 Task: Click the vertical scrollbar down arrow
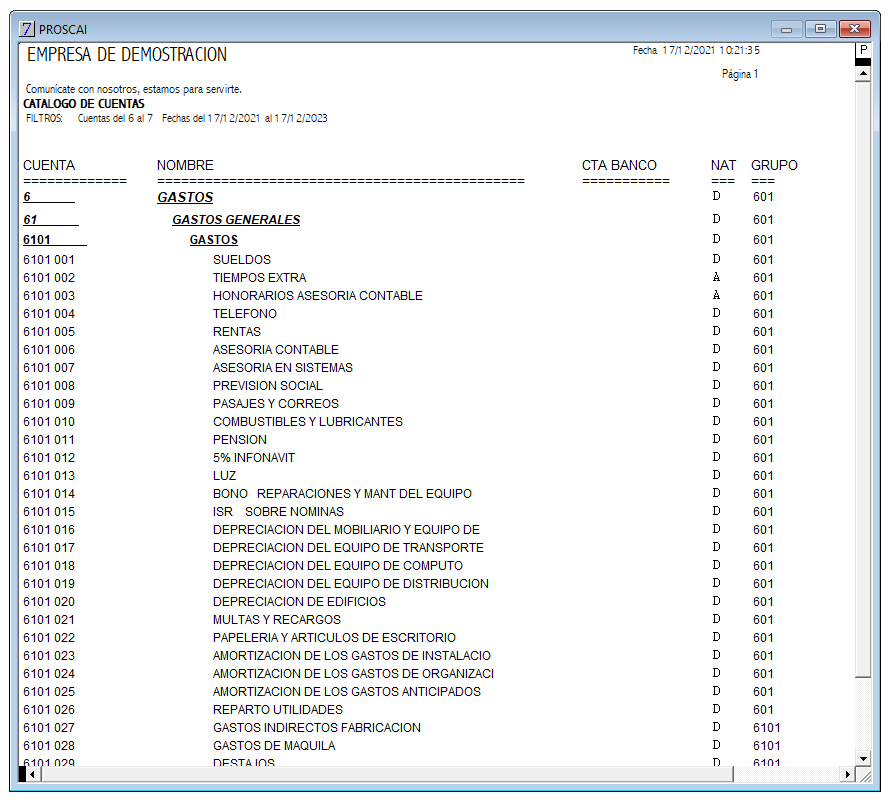tap(863, 758)
